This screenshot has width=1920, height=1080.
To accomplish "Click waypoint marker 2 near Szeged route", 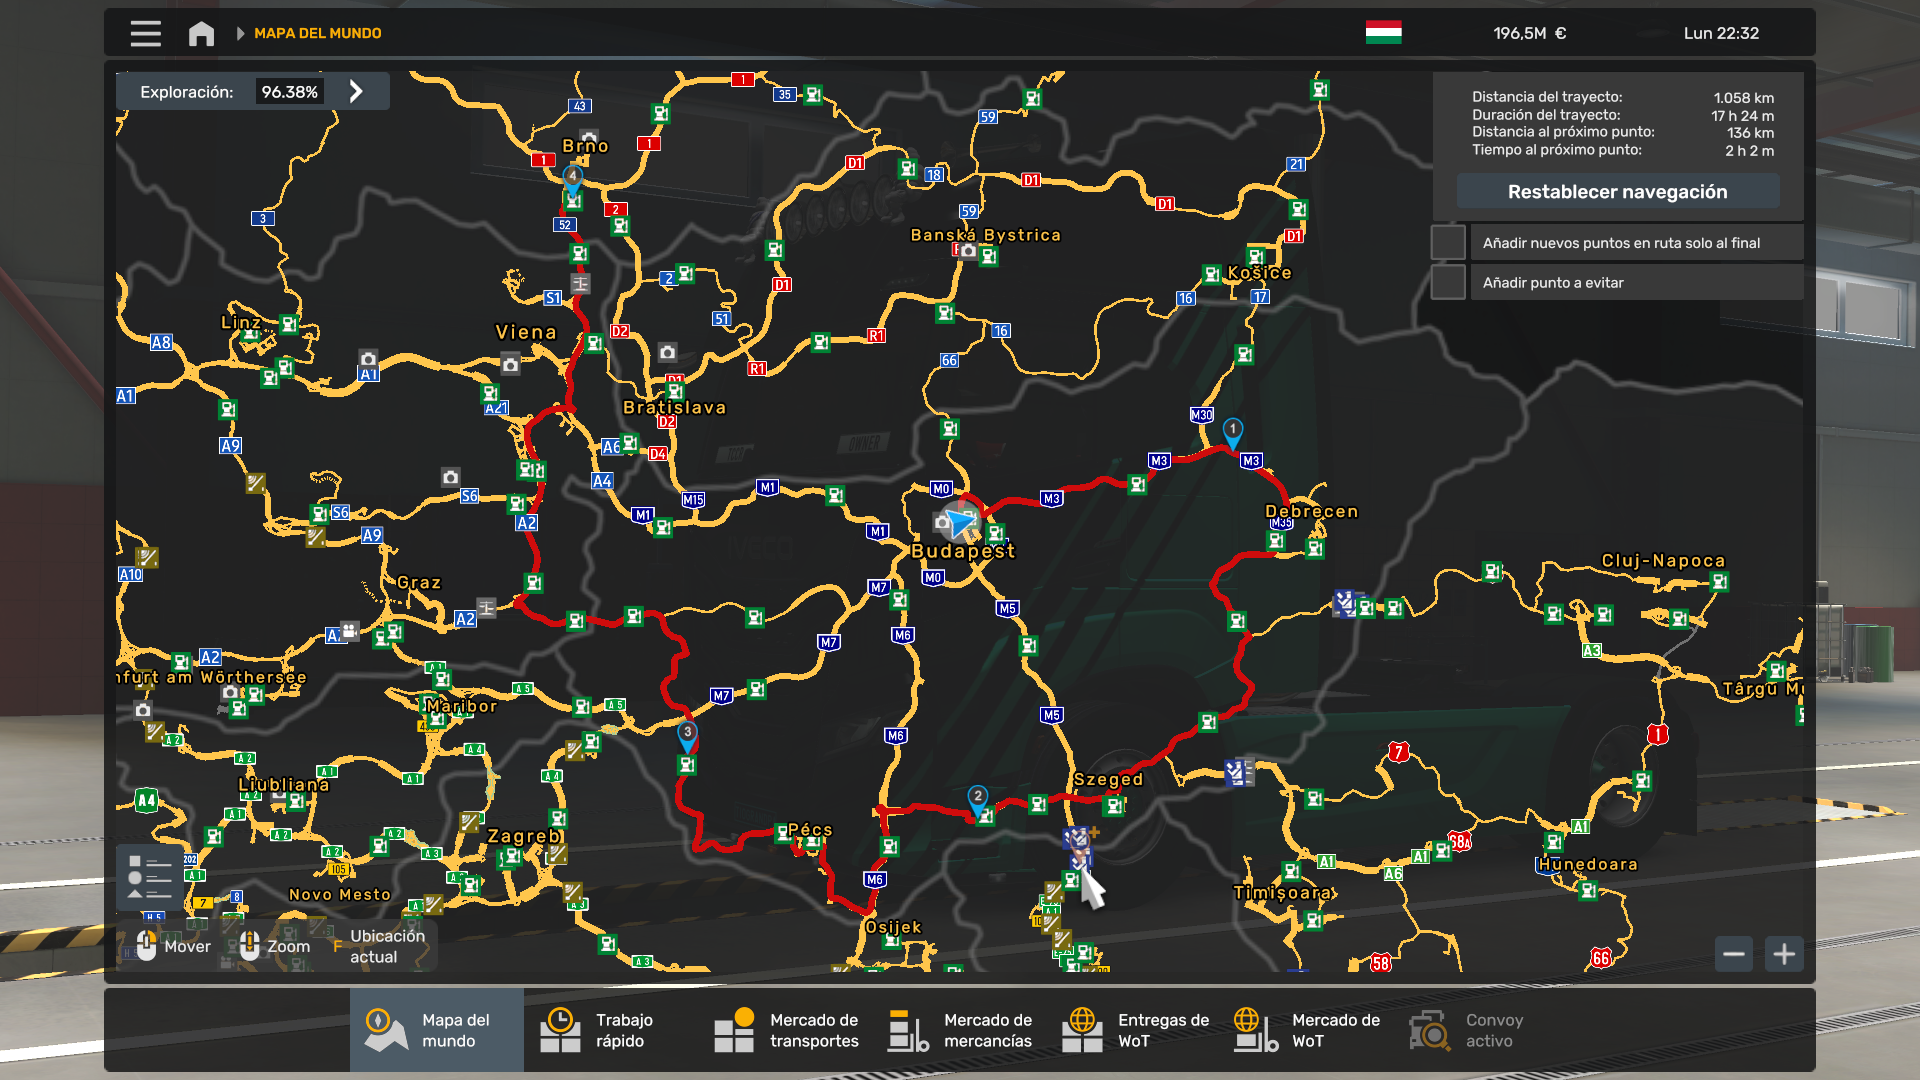I will tap(977, 797).
